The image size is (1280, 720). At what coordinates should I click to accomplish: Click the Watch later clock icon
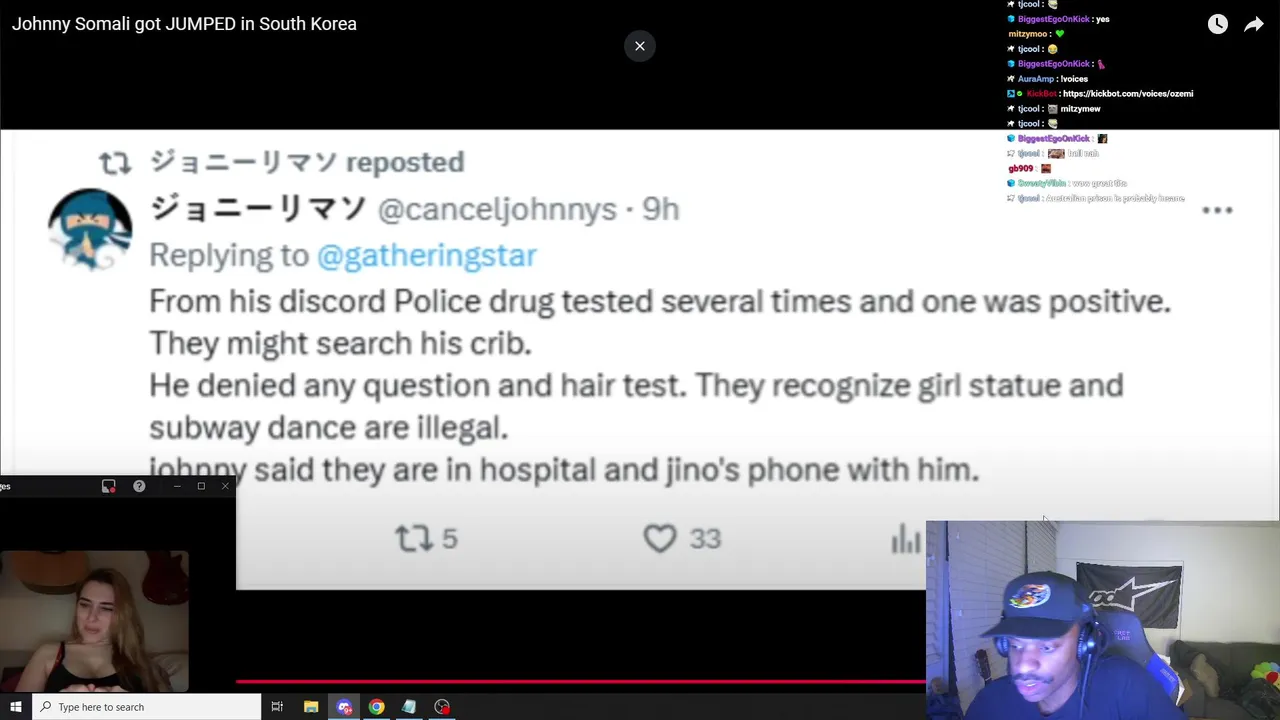(1217, 25)
